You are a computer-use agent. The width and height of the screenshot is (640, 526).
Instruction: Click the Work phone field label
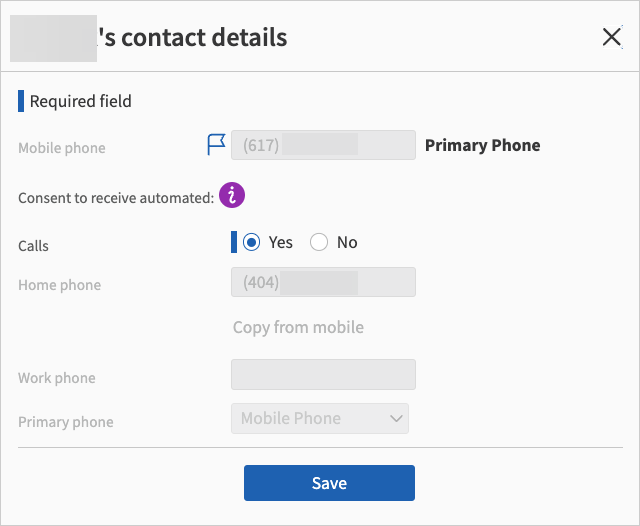coord(57,378)
